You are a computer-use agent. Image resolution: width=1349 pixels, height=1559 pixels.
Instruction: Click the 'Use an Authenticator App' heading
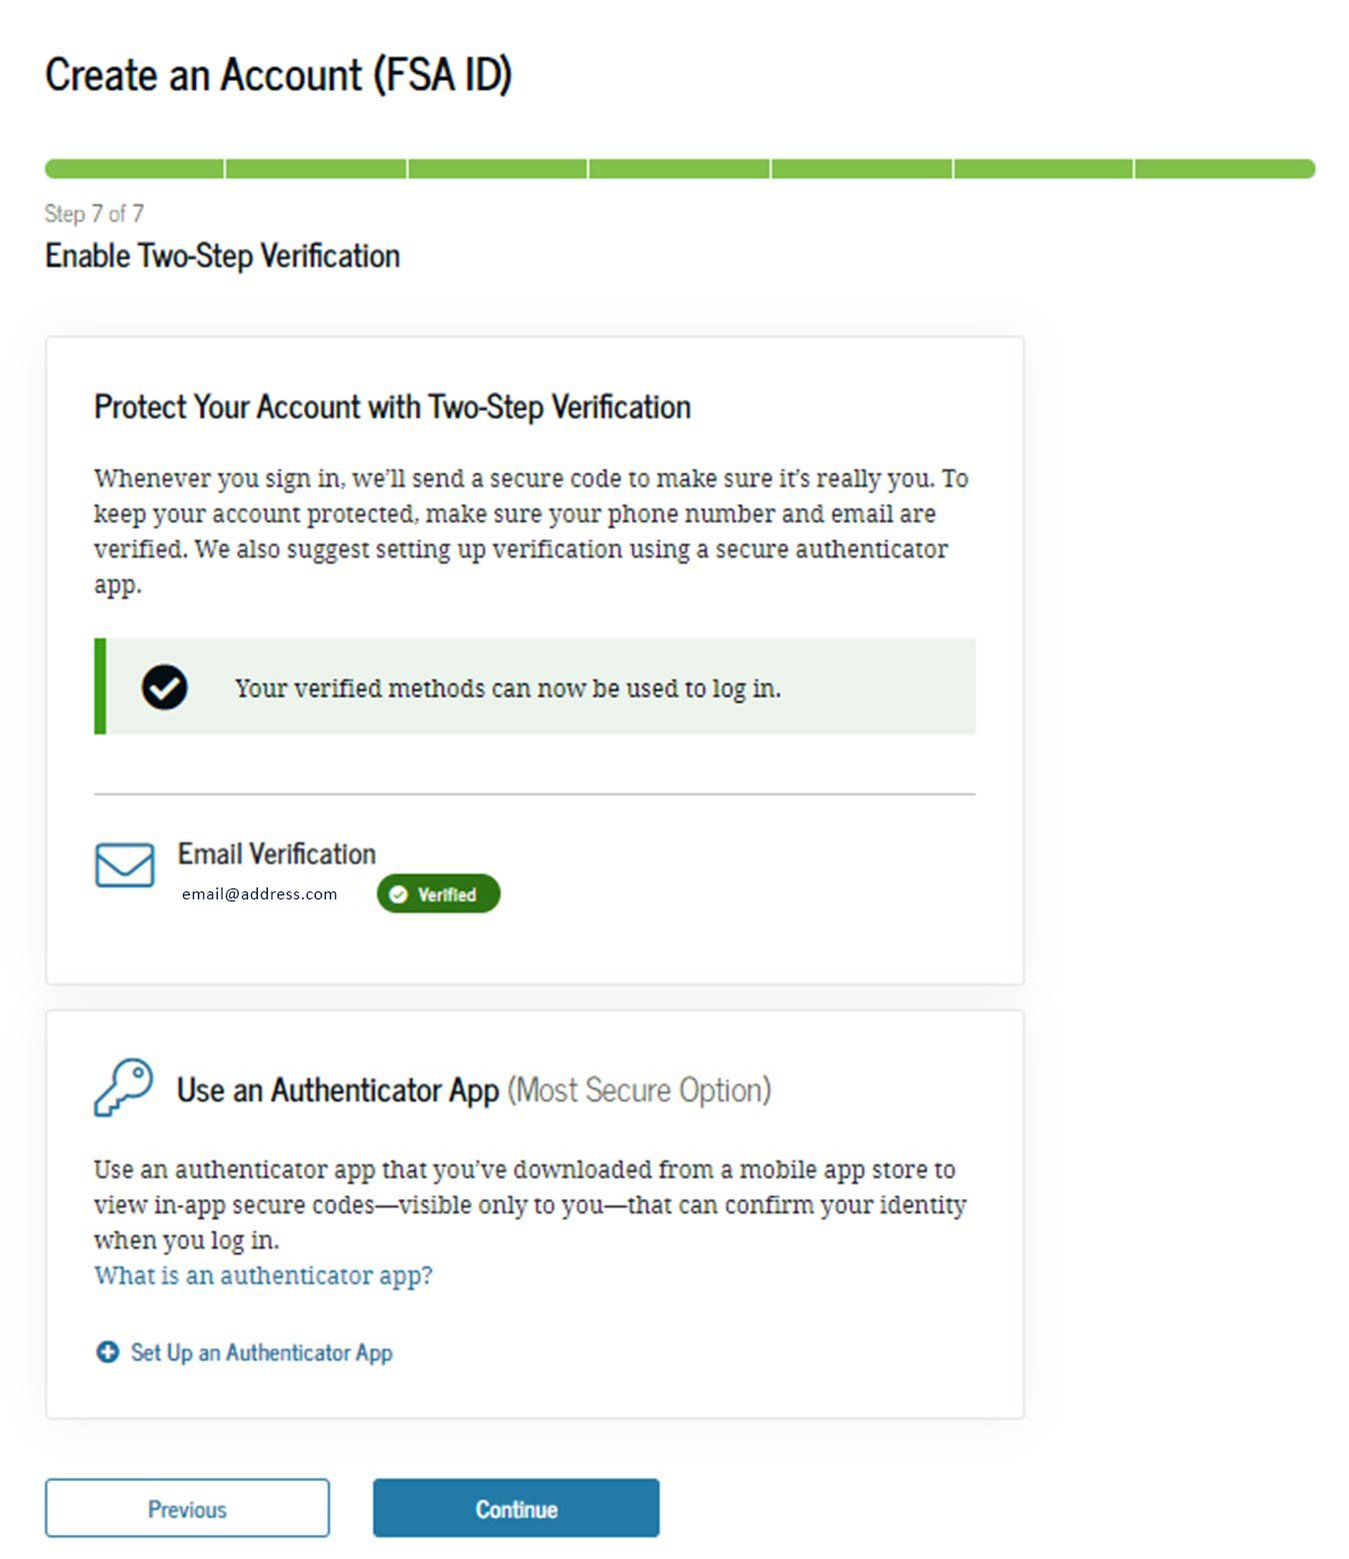pos(338,1090)
